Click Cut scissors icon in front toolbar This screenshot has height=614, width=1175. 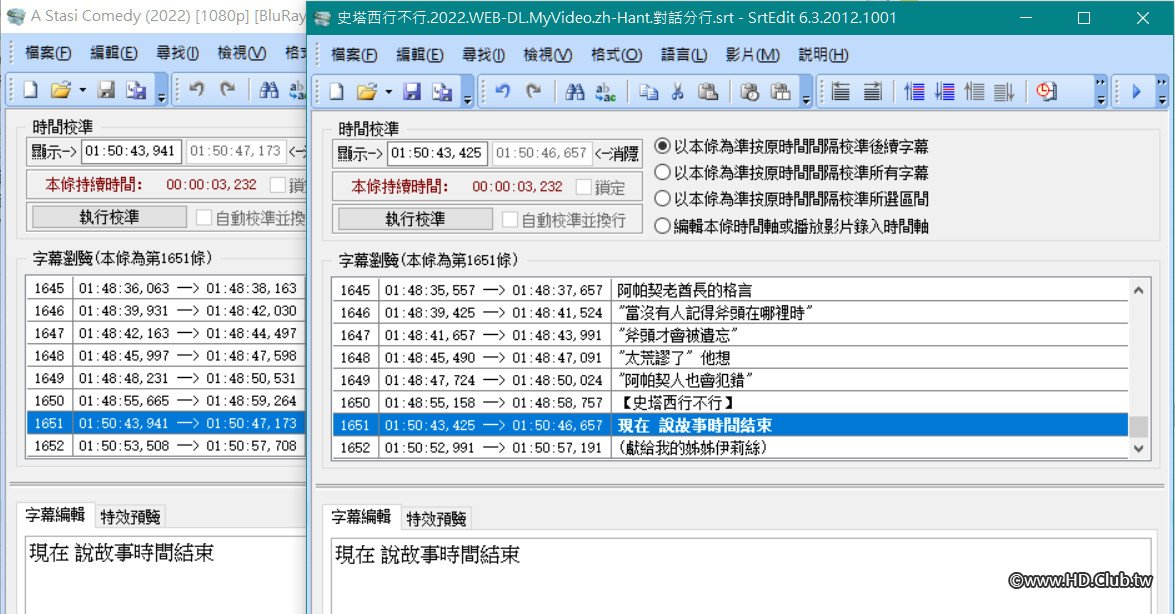click(677, 91)
